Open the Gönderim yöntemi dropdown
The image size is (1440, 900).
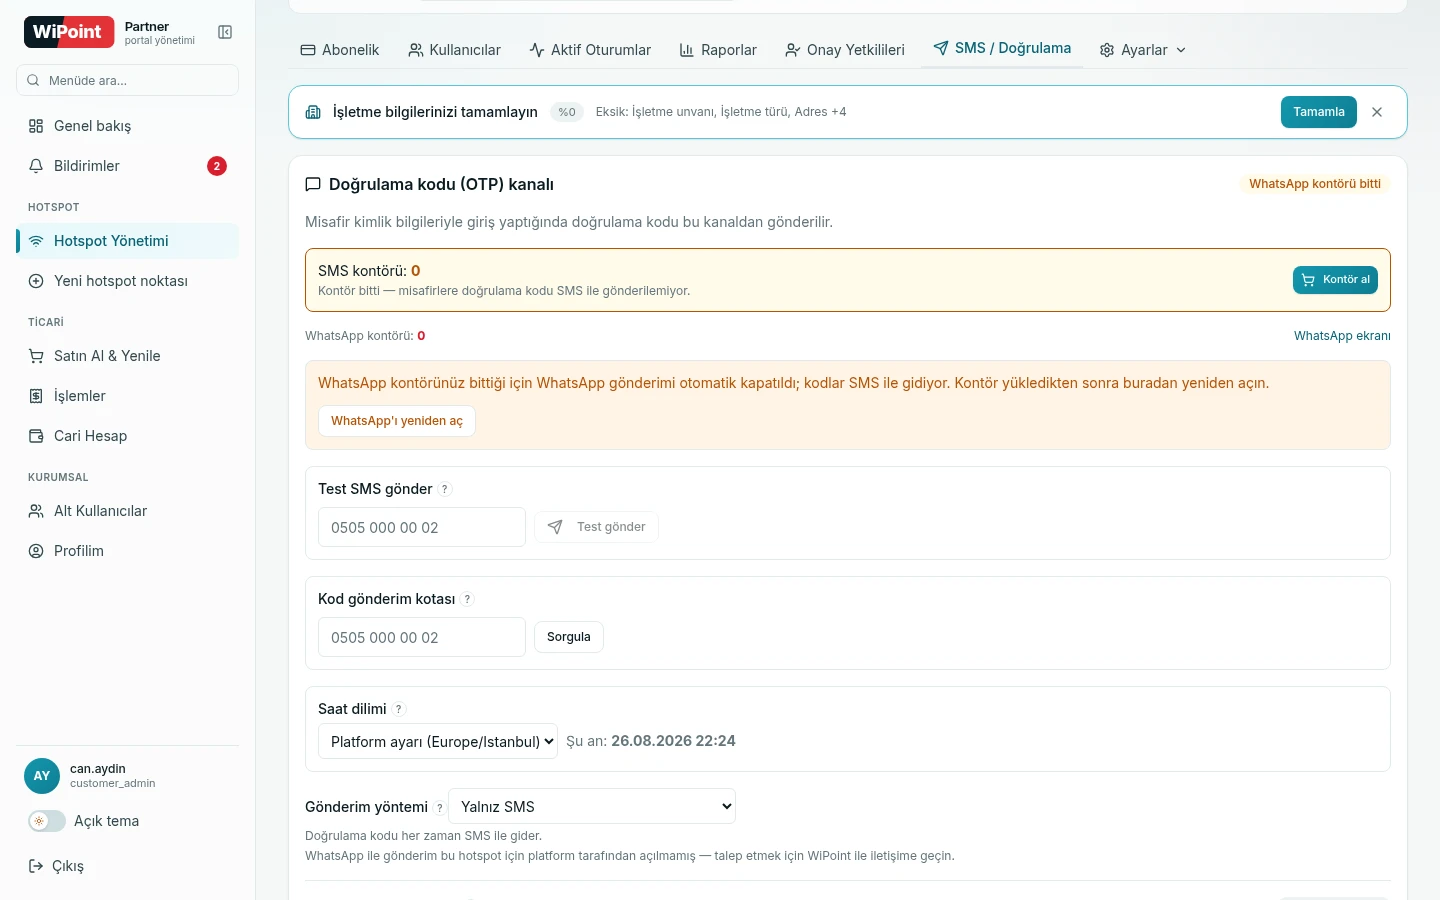pyautogui.click(x=592, y=806)
